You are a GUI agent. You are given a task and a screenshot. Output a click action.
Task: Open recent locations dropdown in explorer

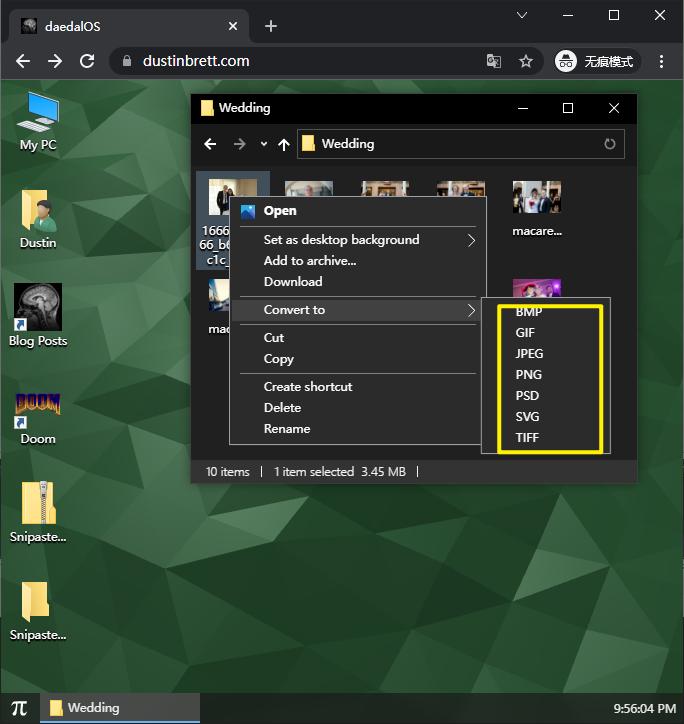(x=264, y=144)
